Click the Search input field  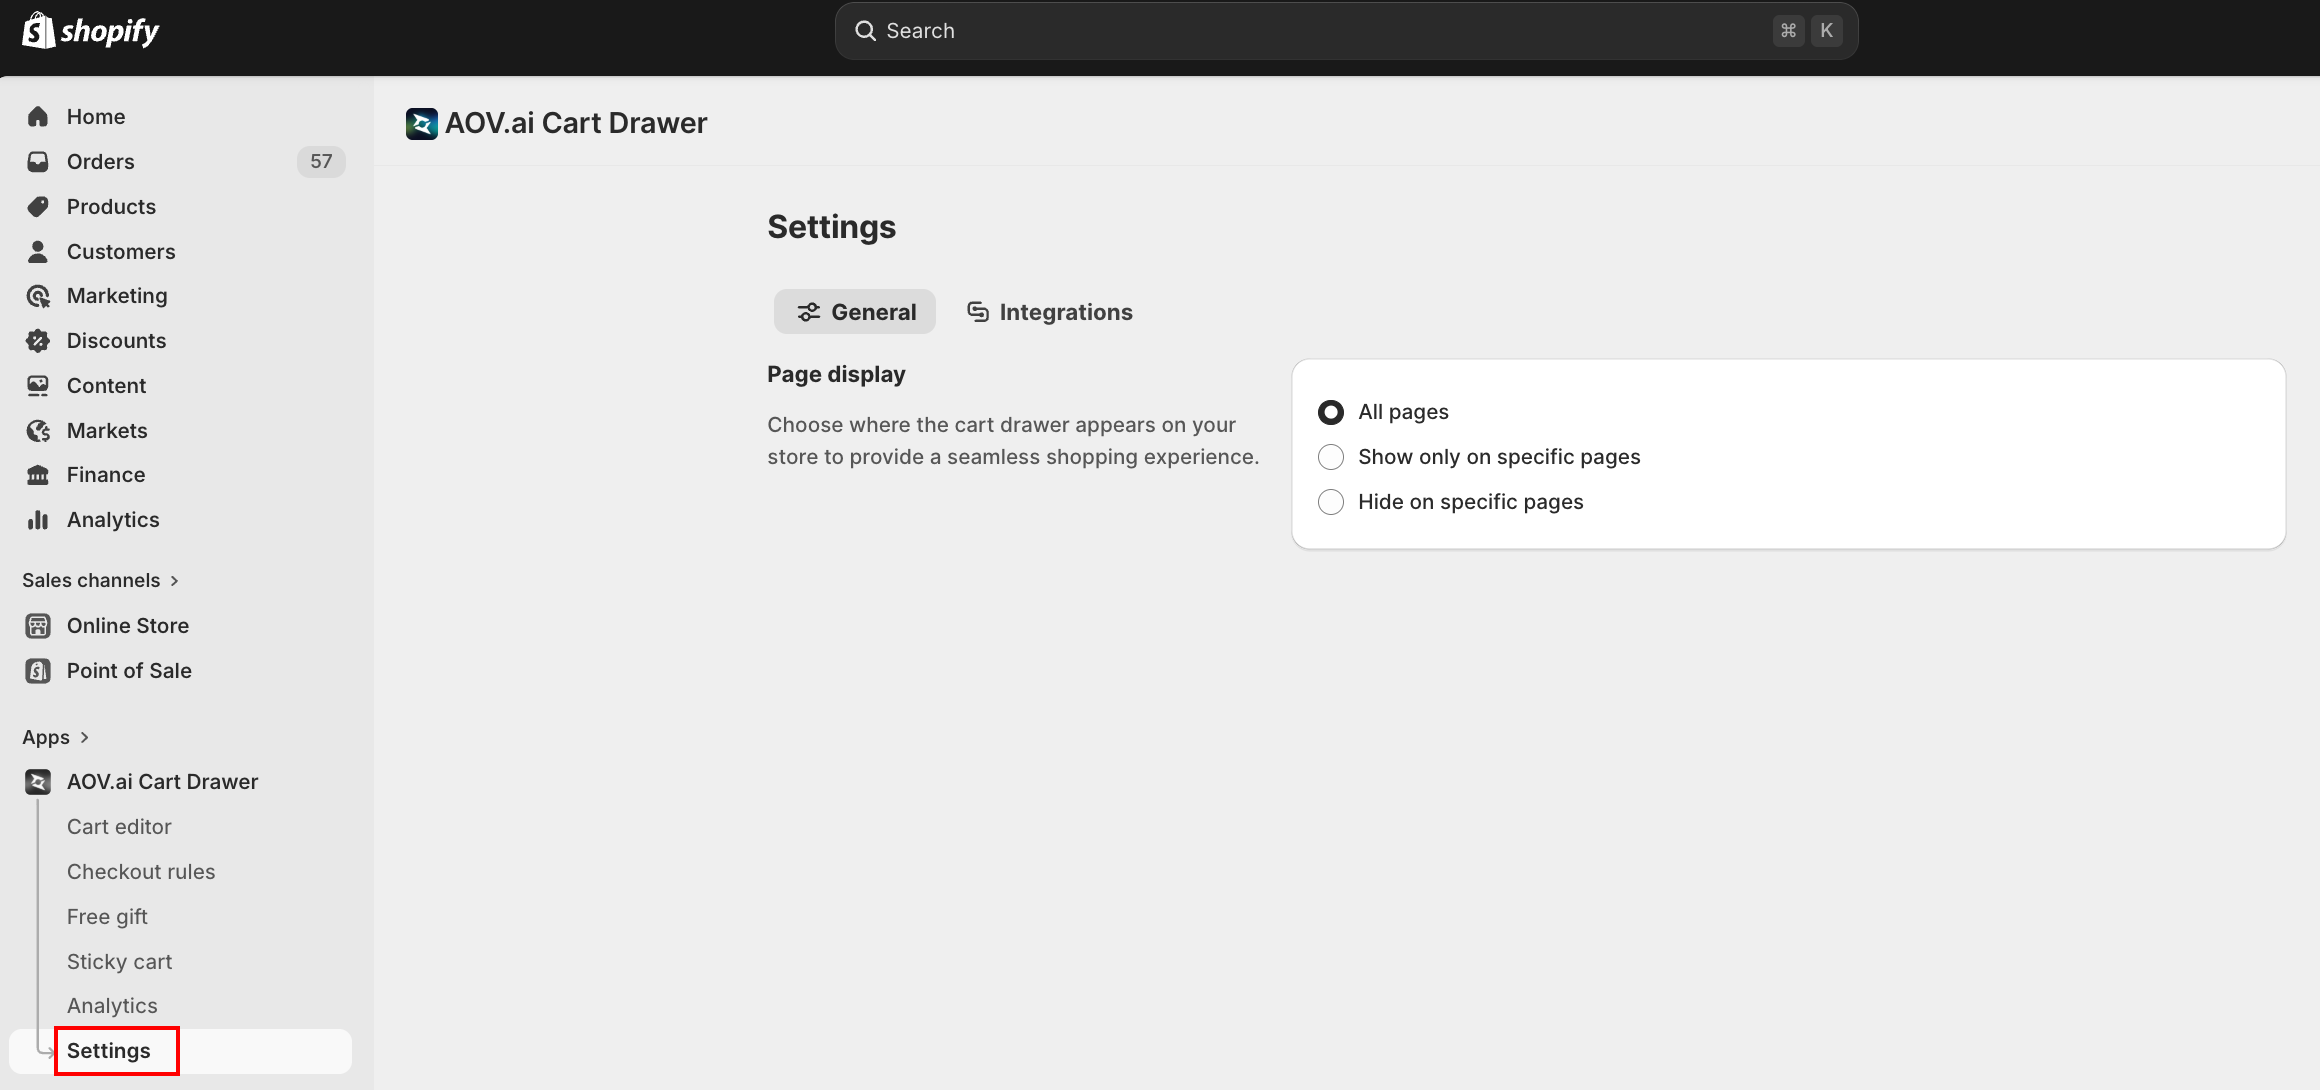coord(1346,31)
